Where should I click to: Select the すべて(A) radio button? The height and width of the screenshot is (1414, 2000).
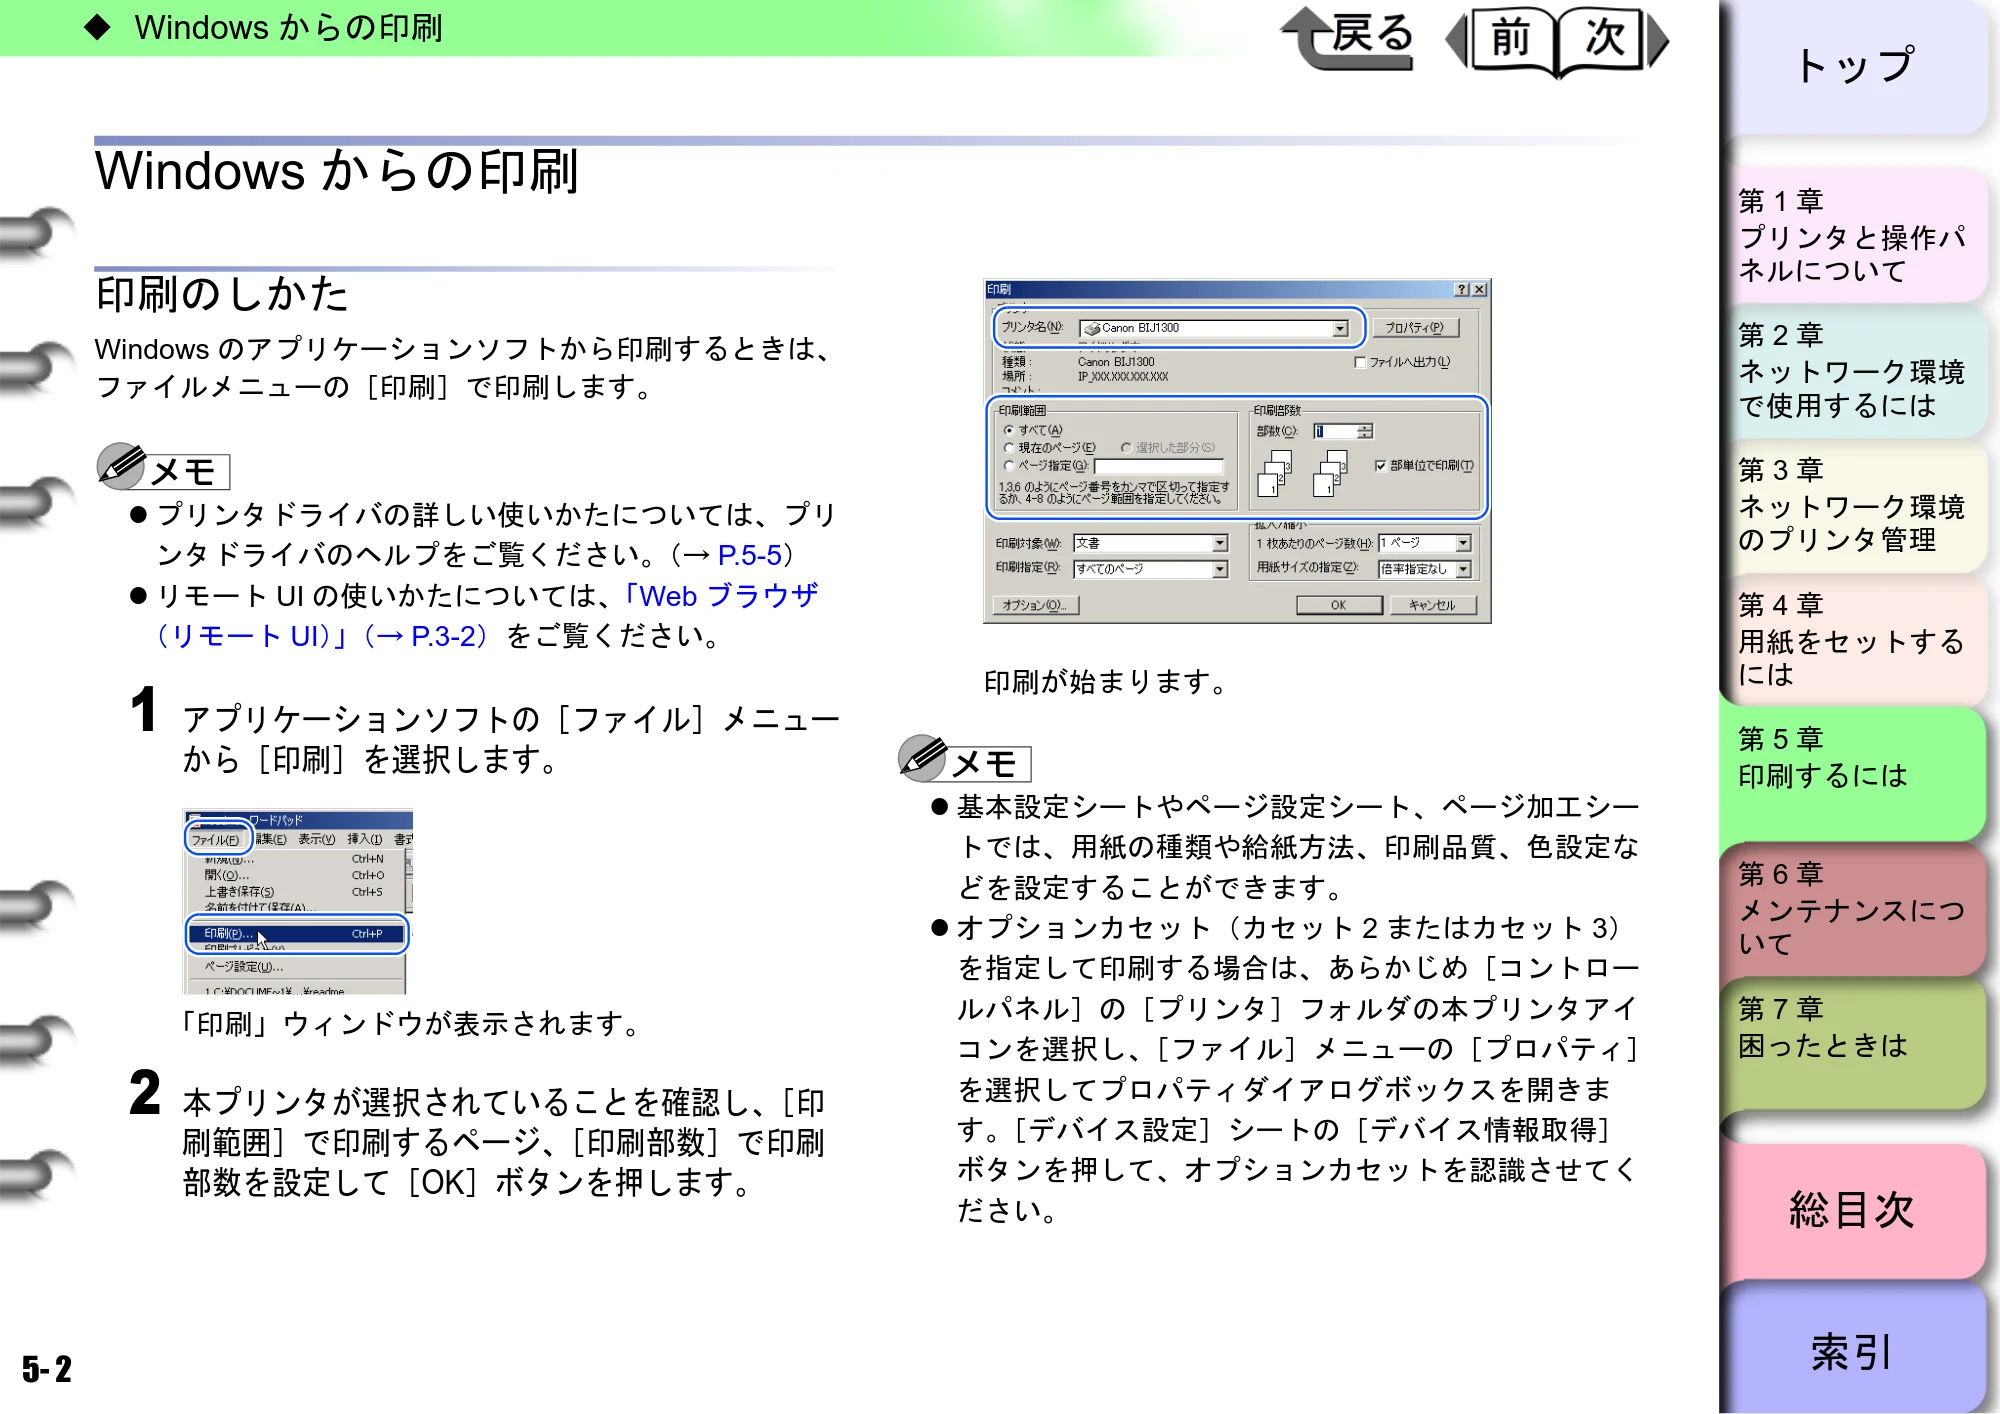pos(1034,430)
